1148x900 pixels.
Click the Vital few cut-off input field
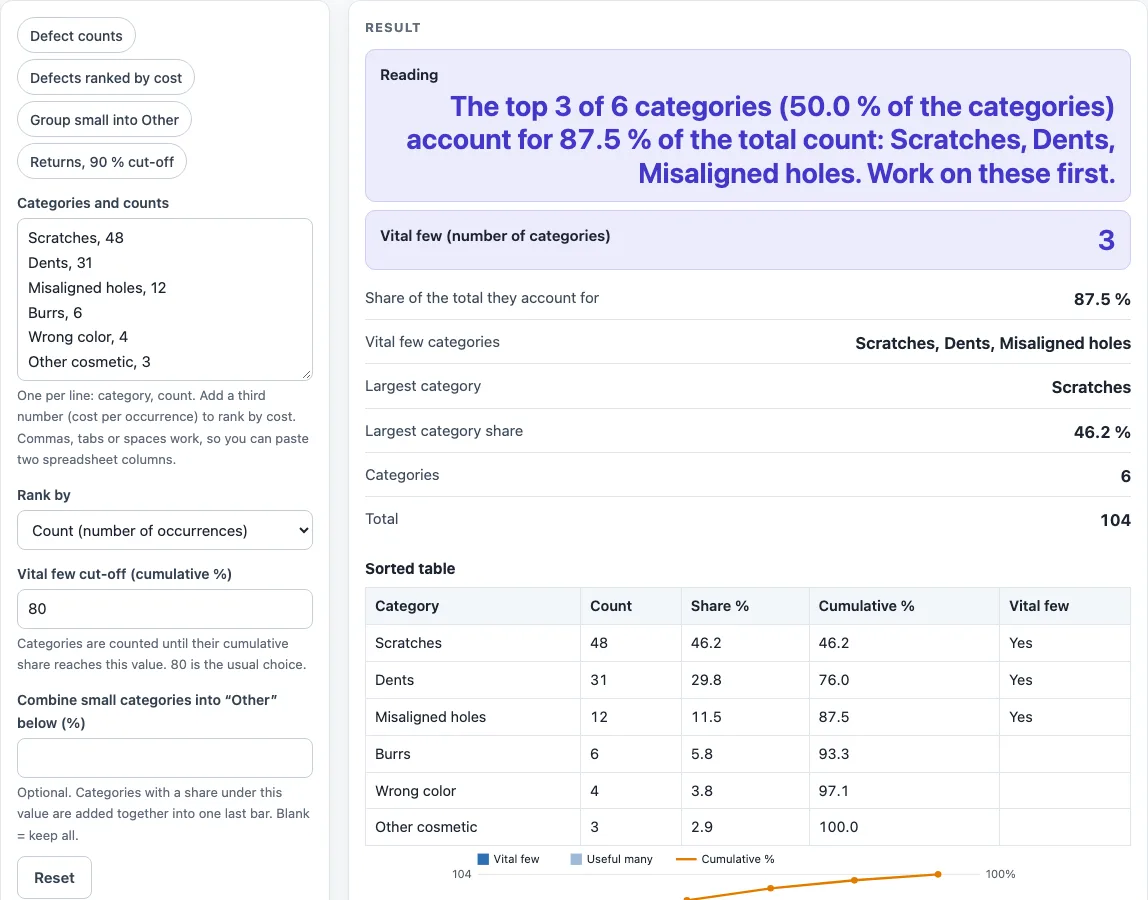(165, 609)
